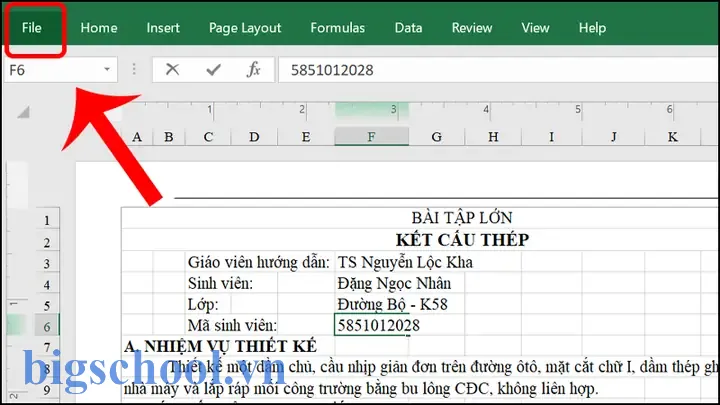
Task: Select row 4 header
Action: point(47,285)
